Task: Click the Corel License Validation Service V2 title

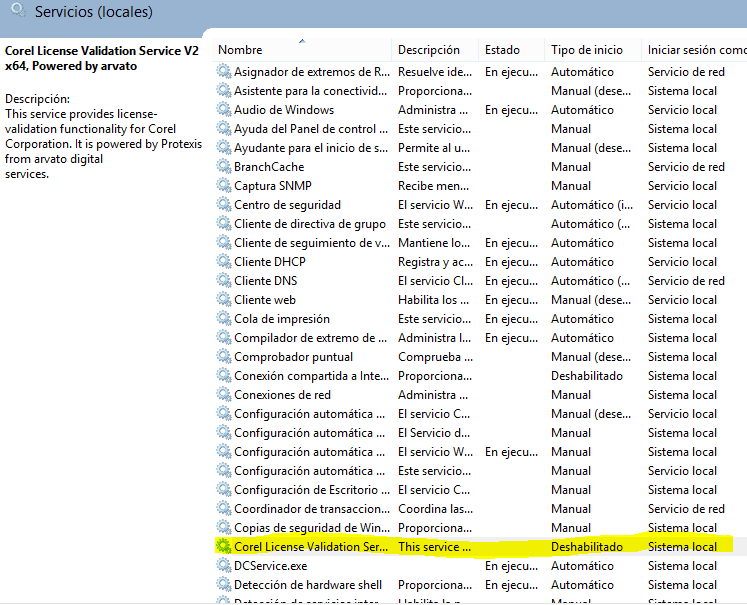Action: point(101,58)
